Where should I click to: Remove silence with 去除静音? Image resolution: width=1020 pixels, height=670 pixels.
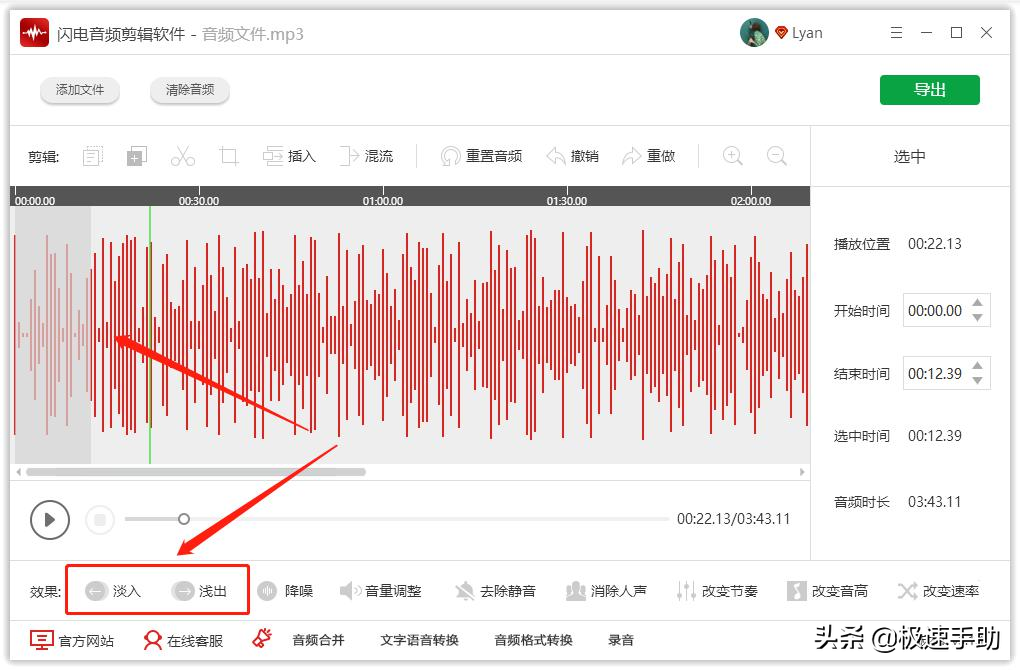pyautogui.click(x=496, y=590)
